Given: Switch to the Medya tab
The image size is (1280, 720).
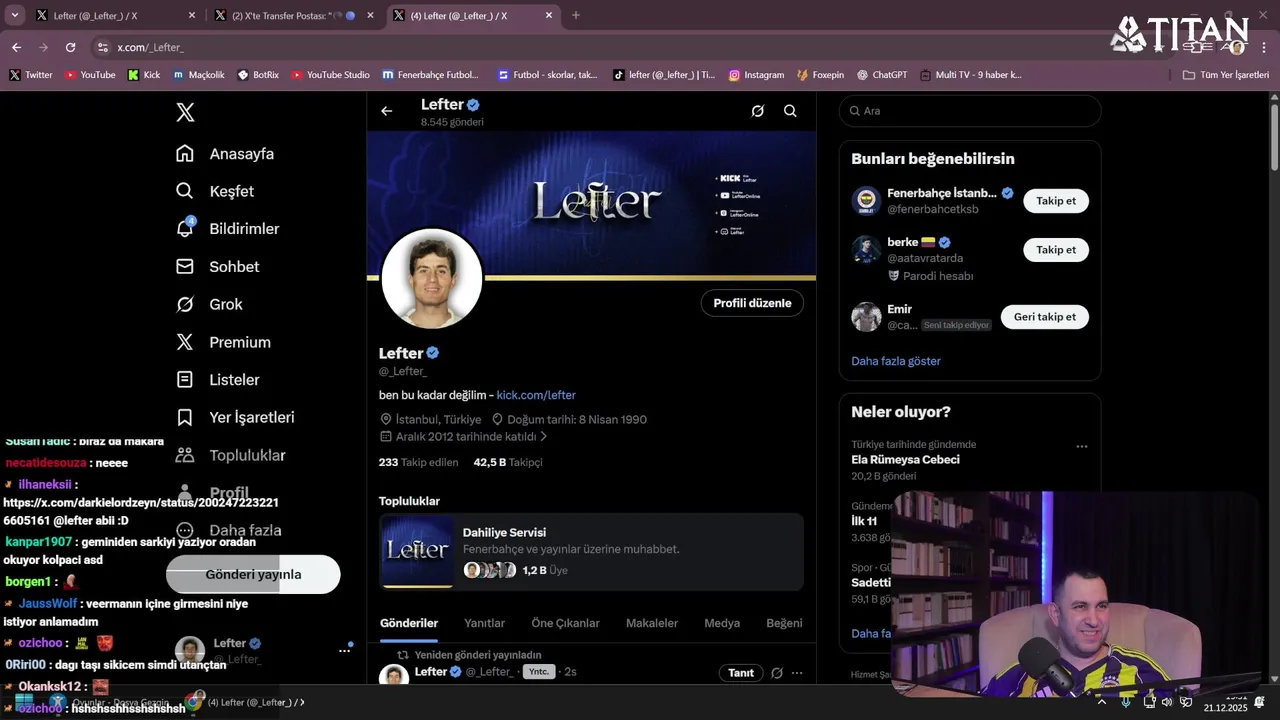Looking at the screenshot, I should (x=722, y=623).
